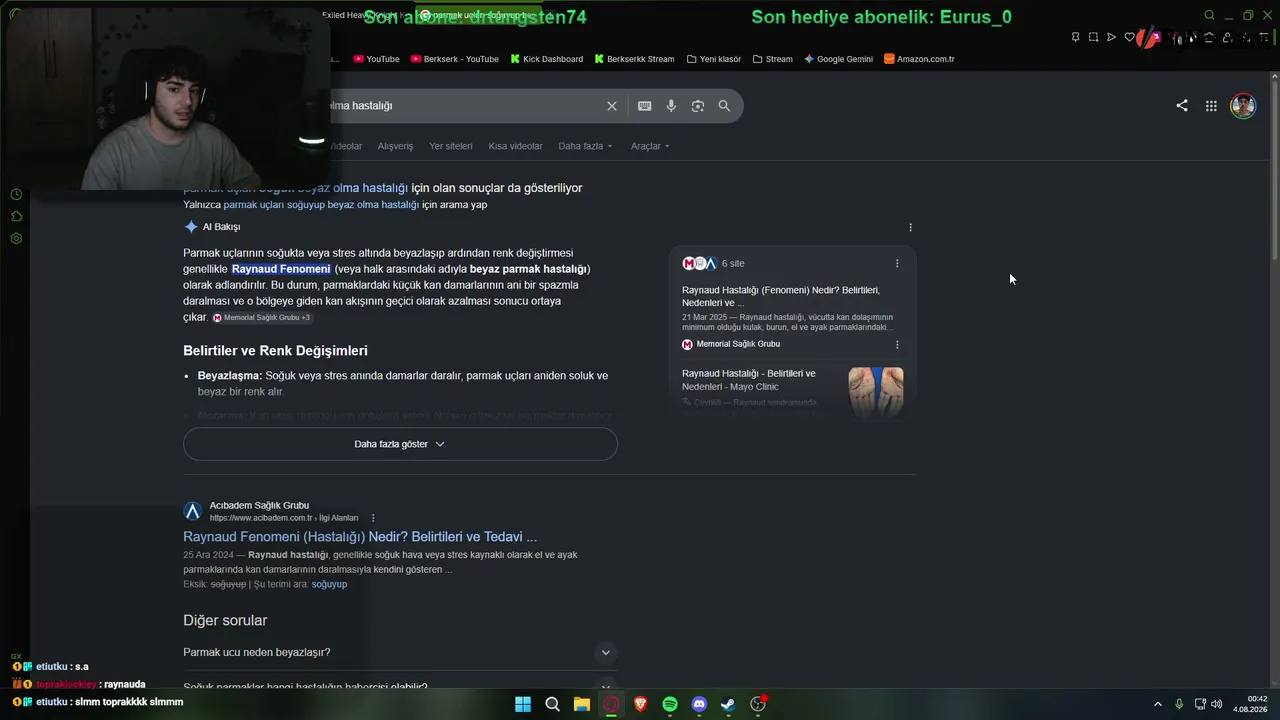Open Discord from the taskbar

pyautogui.click(x=699, y=704)
